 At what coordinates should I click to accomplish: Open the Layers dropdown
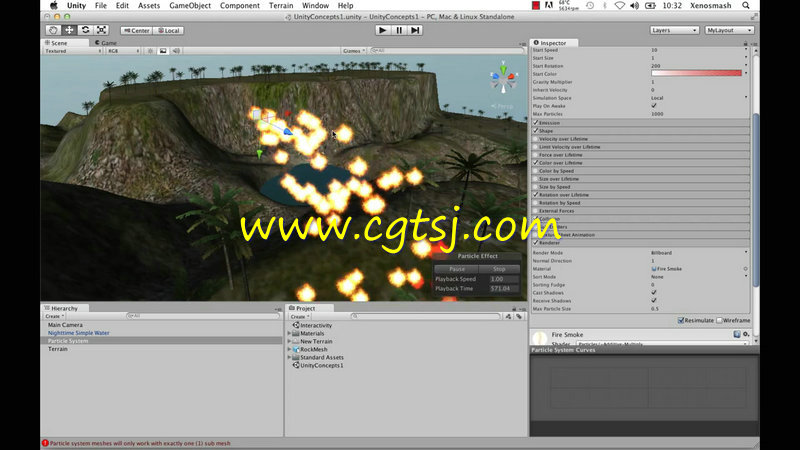pos(674,30)
